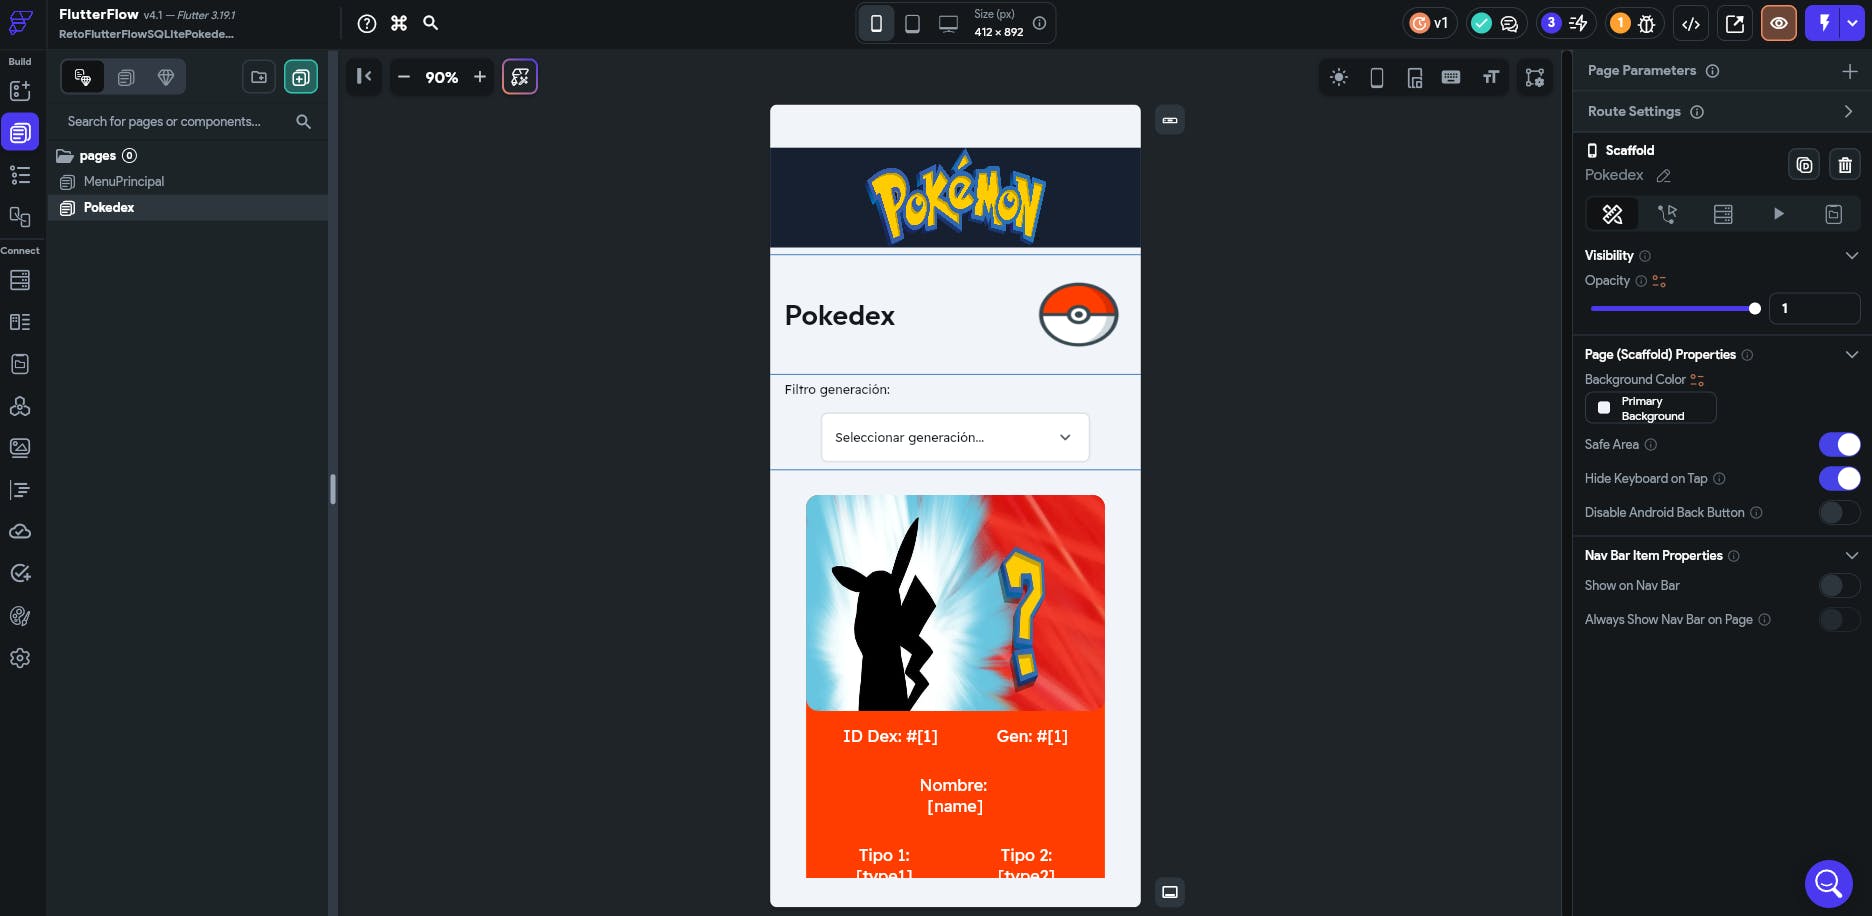Enable Disable Android Back Button switch

click(x=1839, y=512)
